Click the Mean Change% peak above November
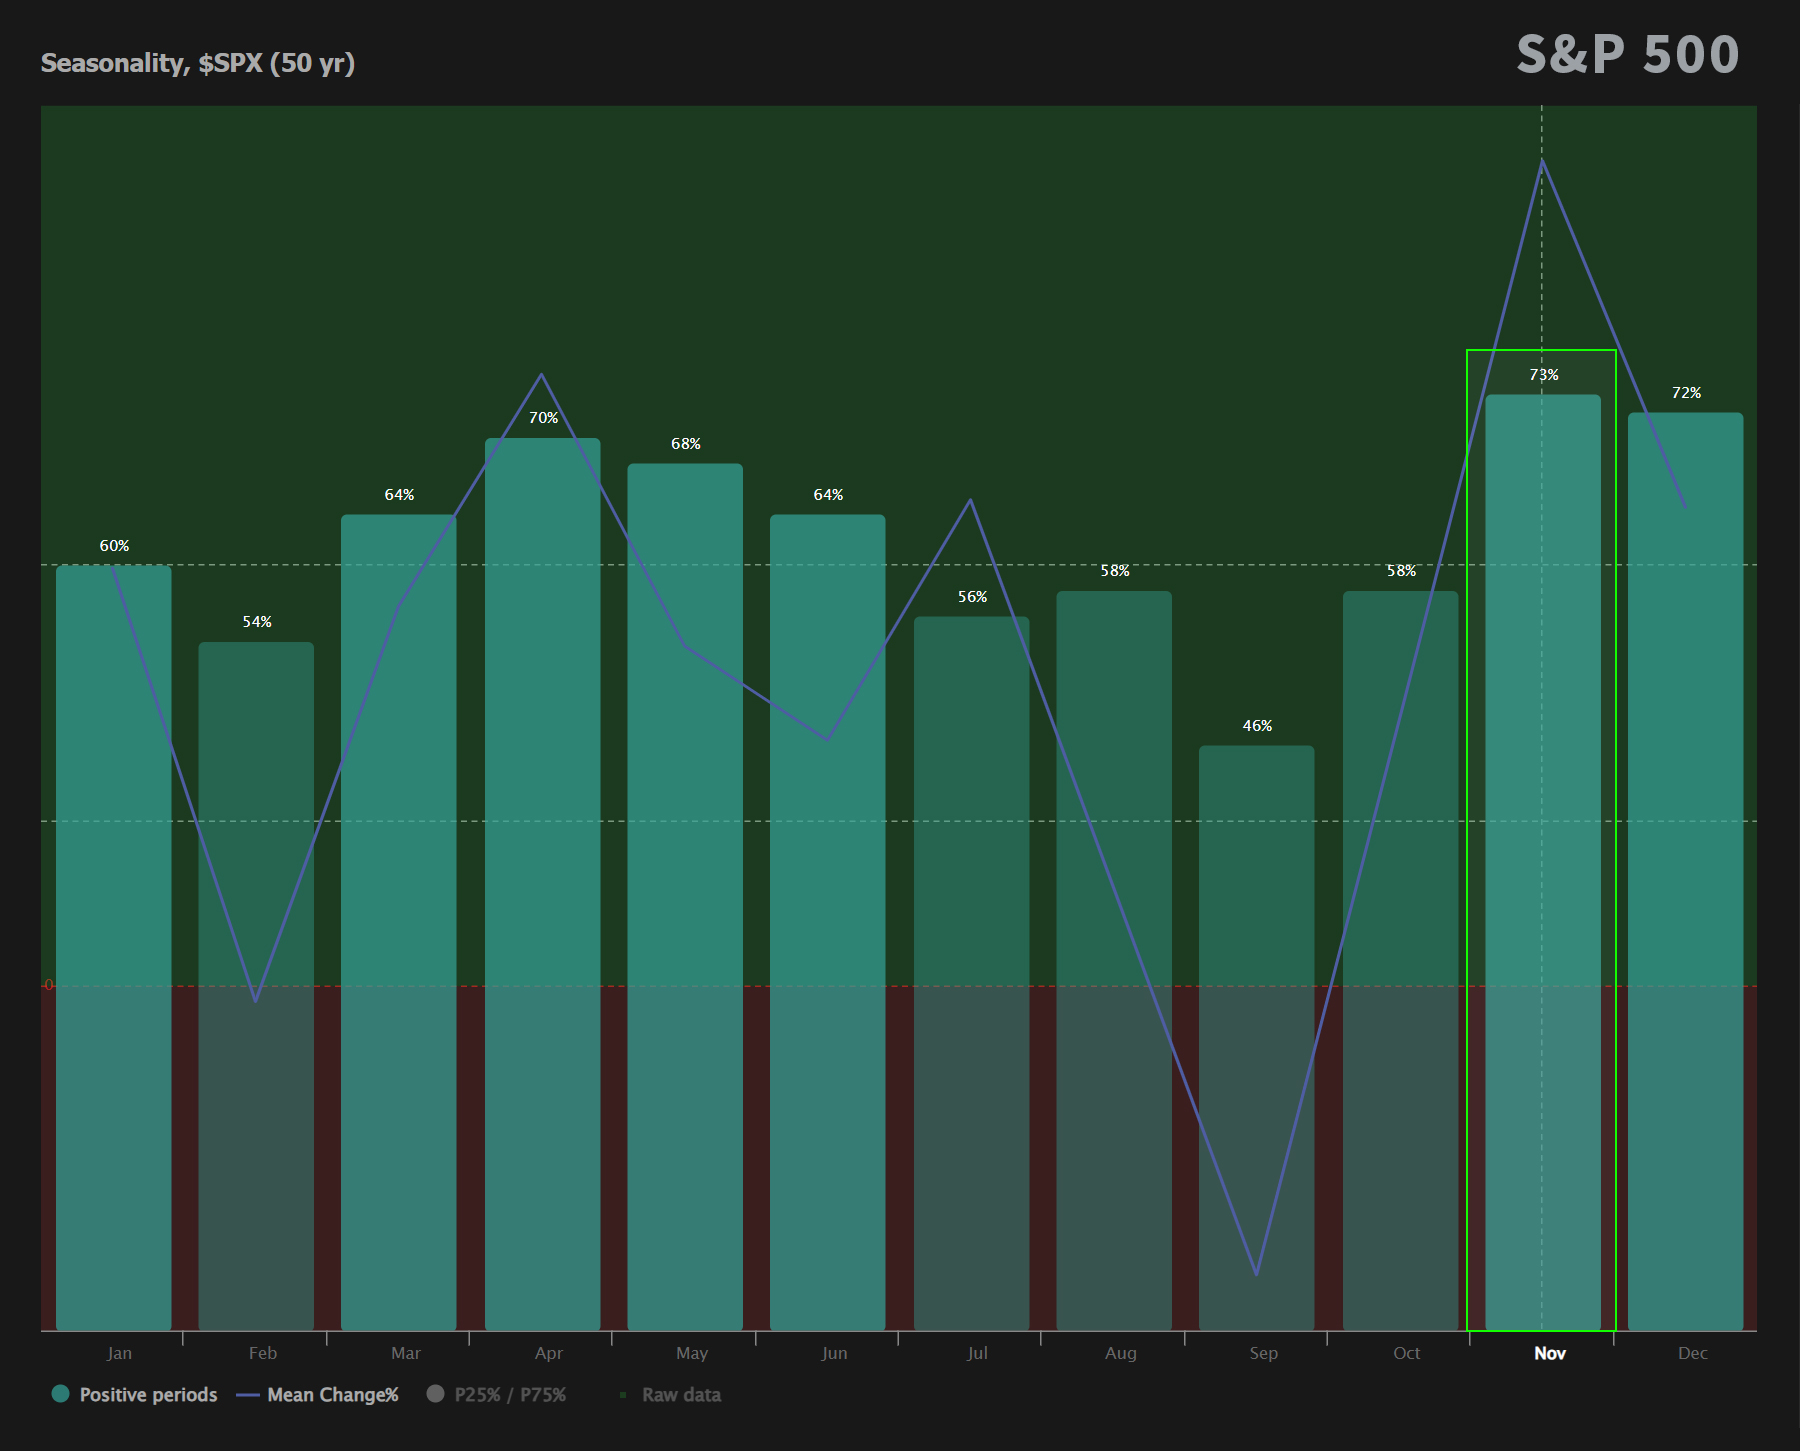The height and width of the screenshot is (1451, 1800). 1541,160
